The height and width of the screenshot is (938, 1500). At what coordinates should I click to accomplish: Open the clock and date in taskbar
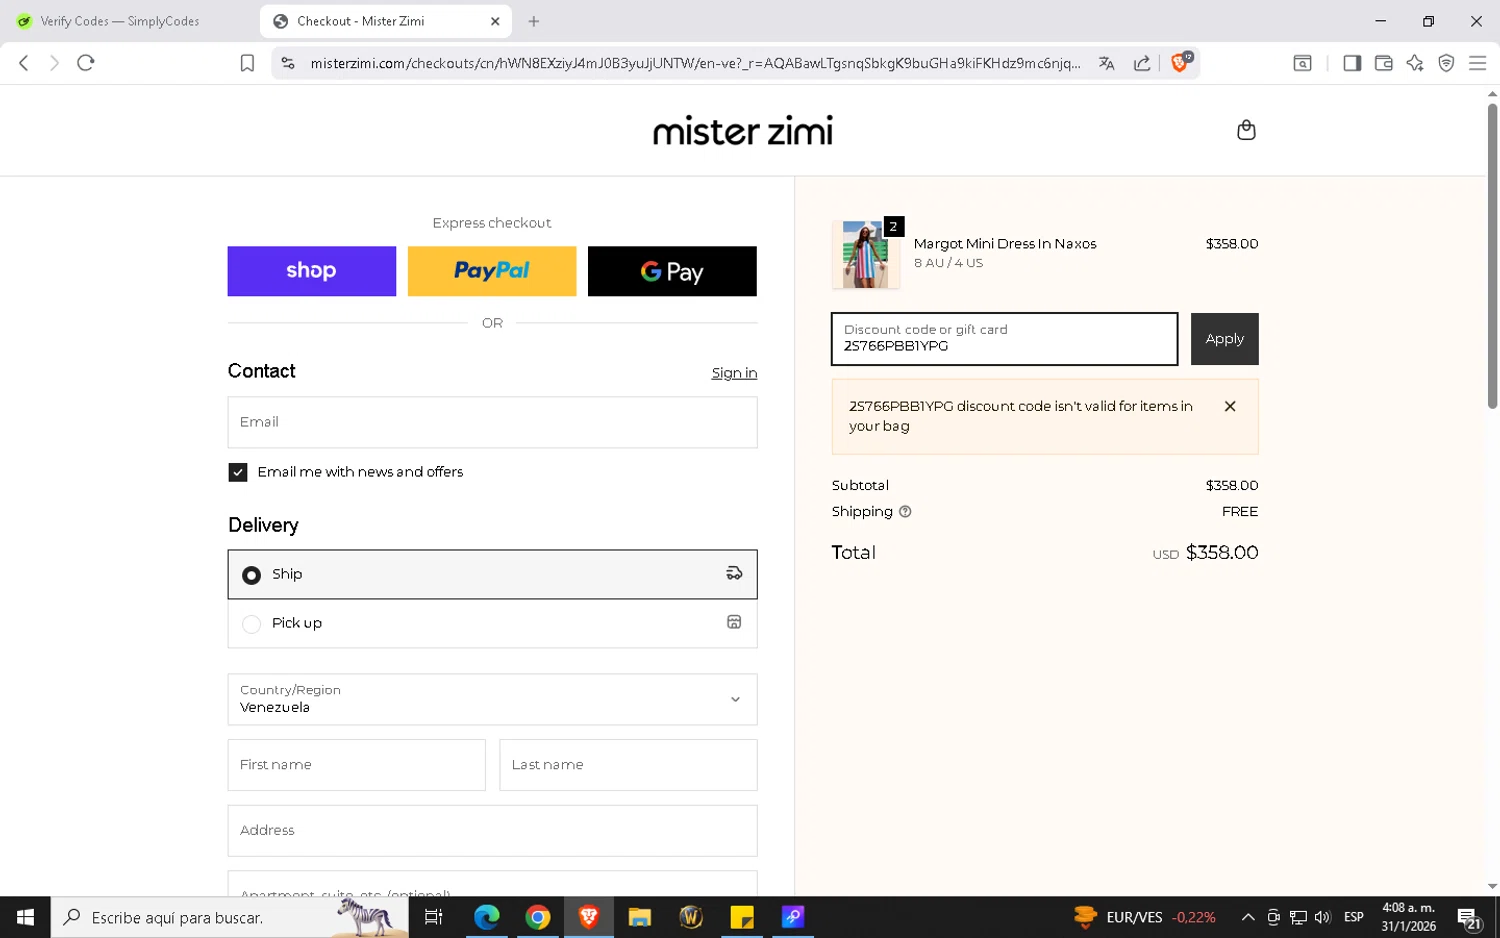click(x=1408, y=917)
